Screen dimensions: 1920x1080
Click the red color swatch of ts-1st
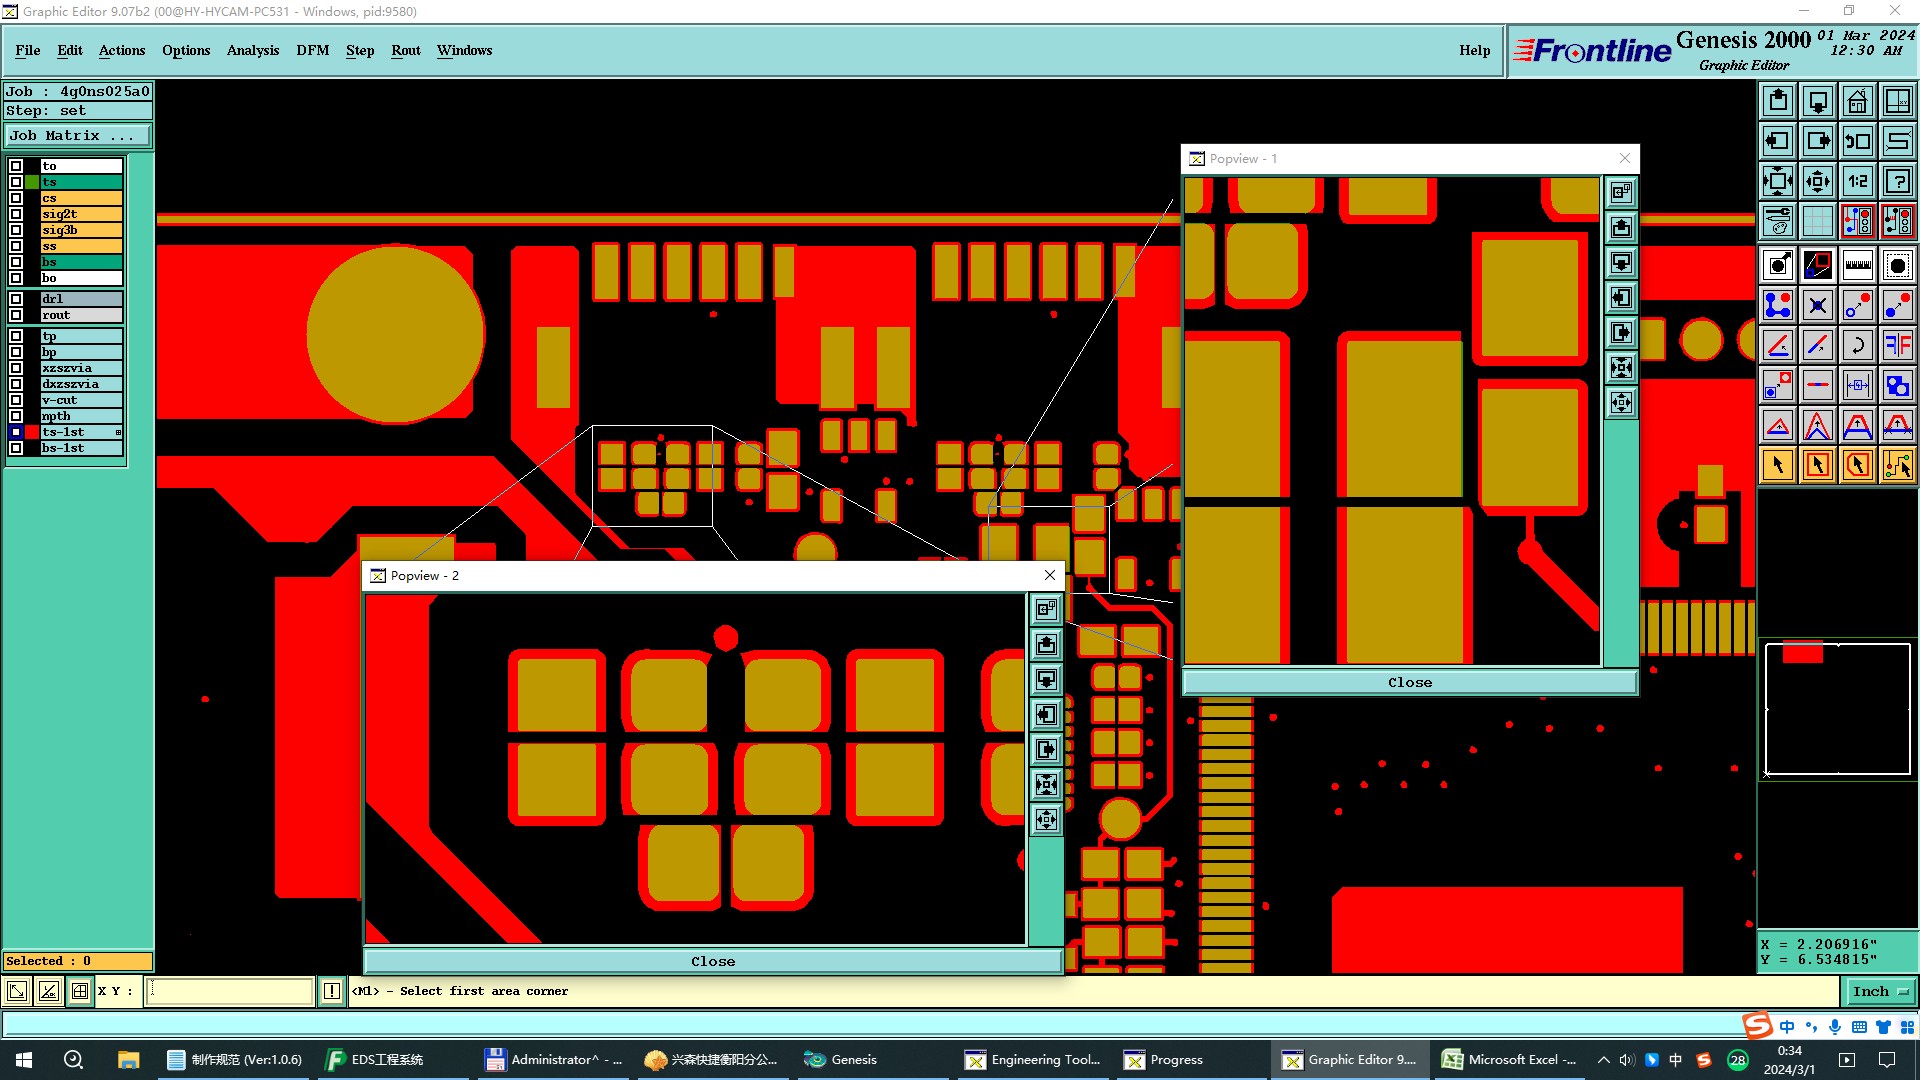click(x=32, y=432)
